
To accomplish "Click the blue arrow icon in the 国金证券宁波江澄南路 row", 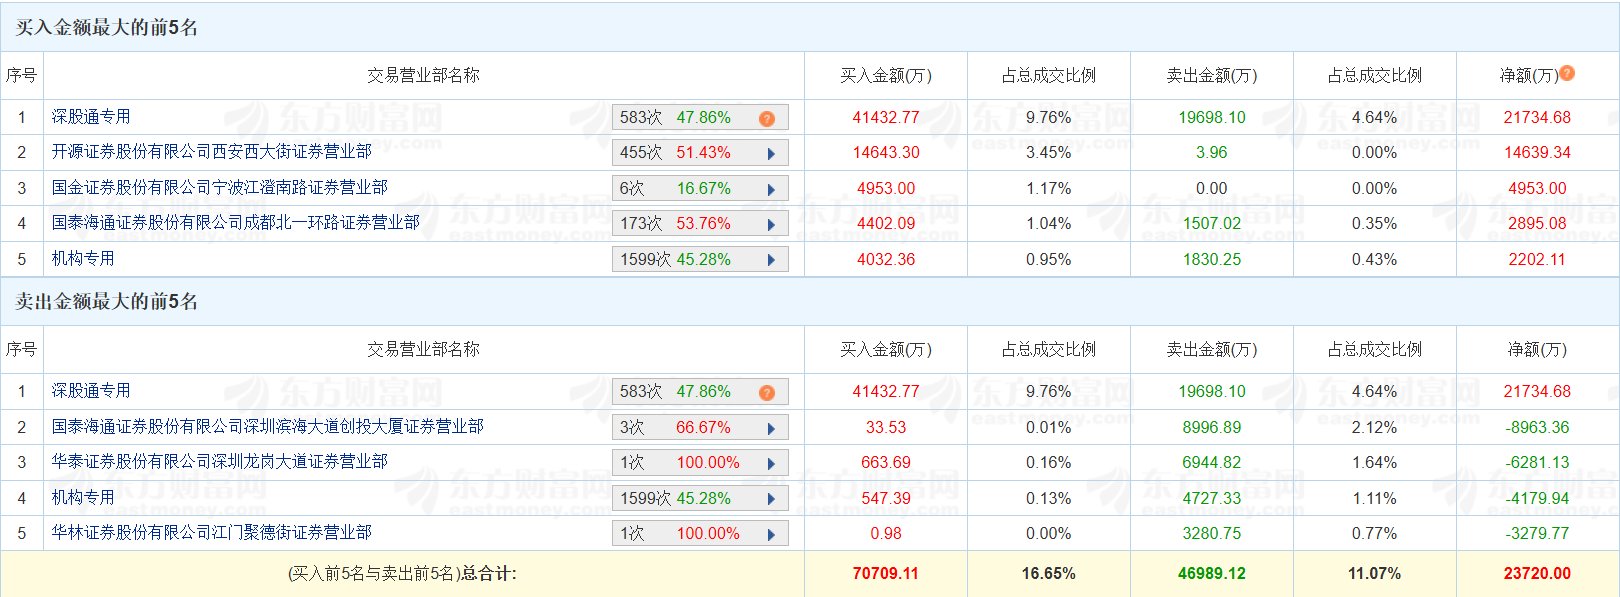I will tap(771, 189).
